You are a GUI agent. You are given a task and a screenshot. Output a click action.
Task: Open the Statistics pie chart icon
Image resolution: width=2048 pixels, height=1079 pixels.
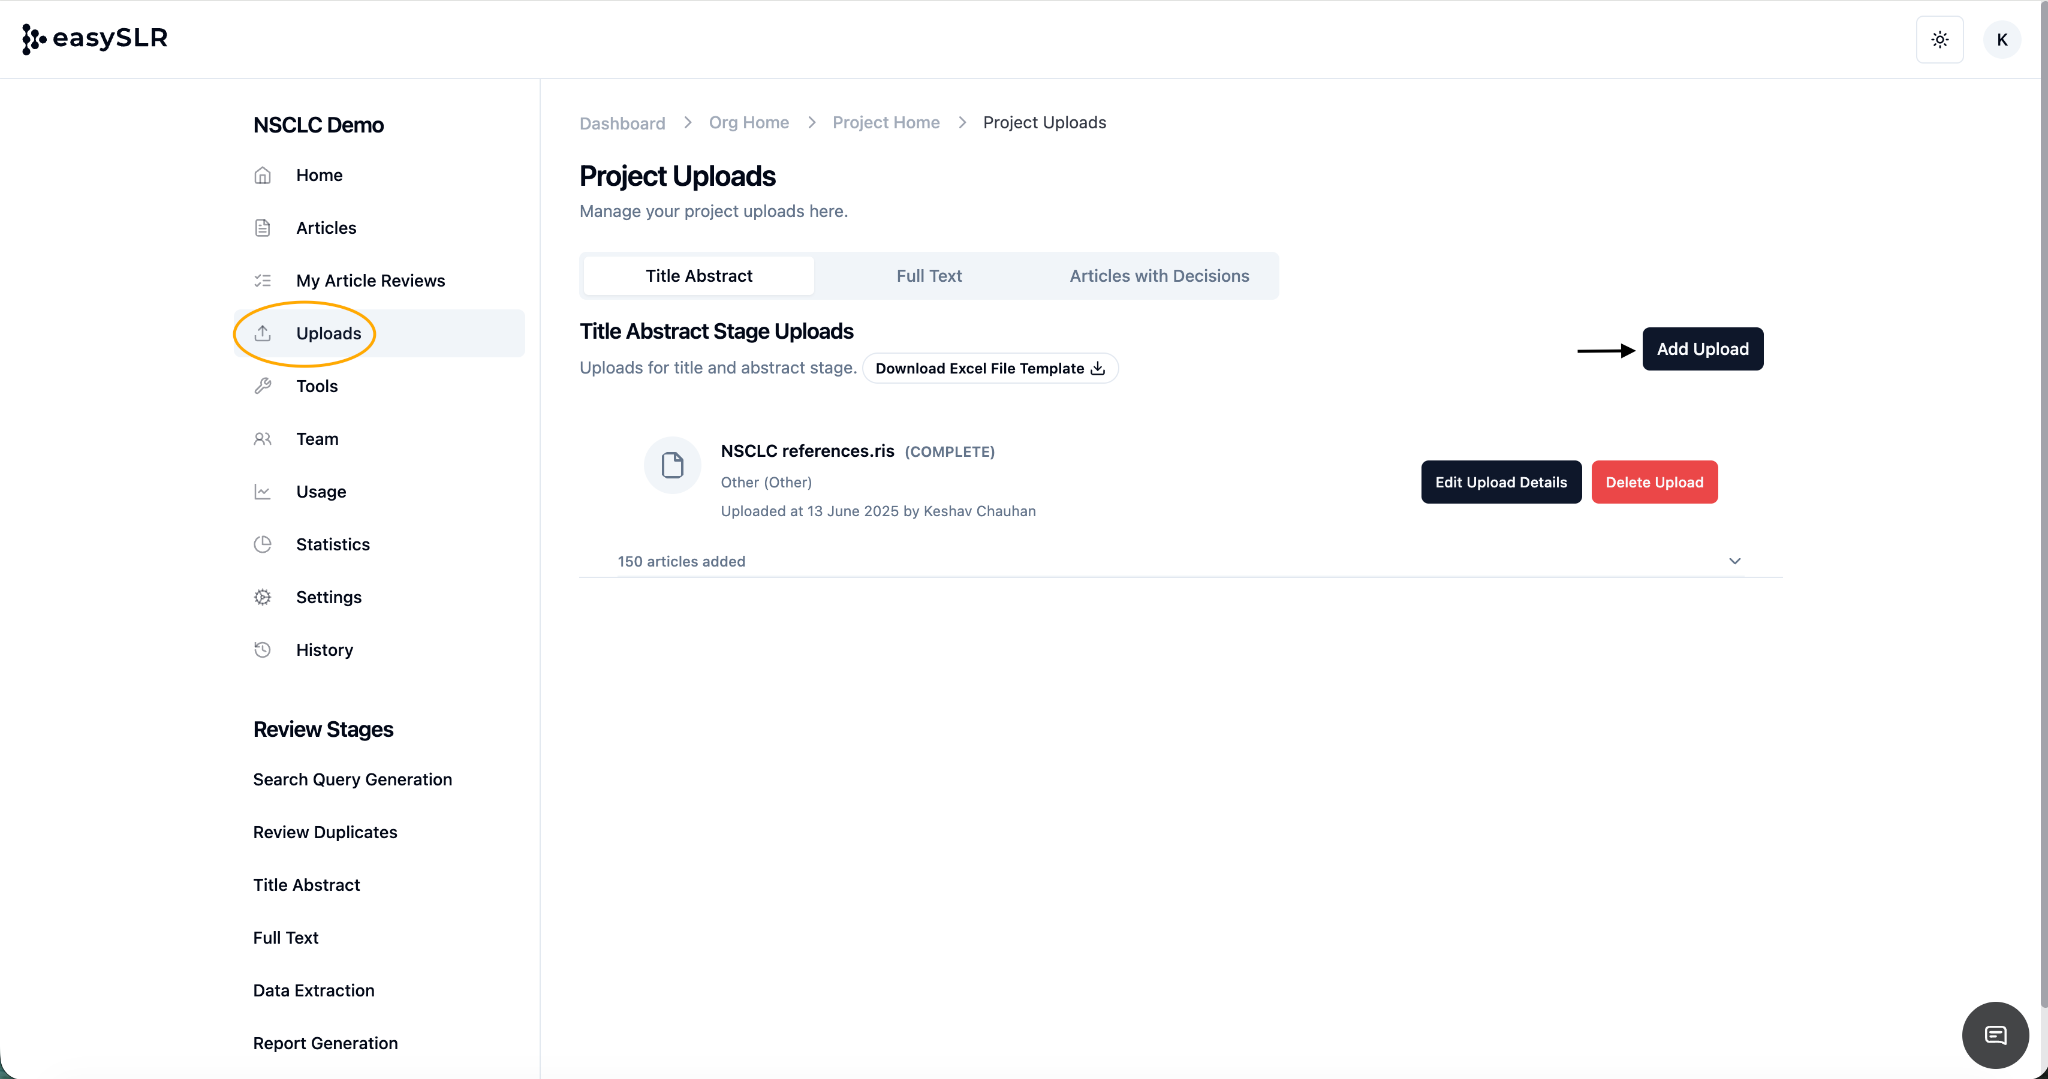coord(263,544)
